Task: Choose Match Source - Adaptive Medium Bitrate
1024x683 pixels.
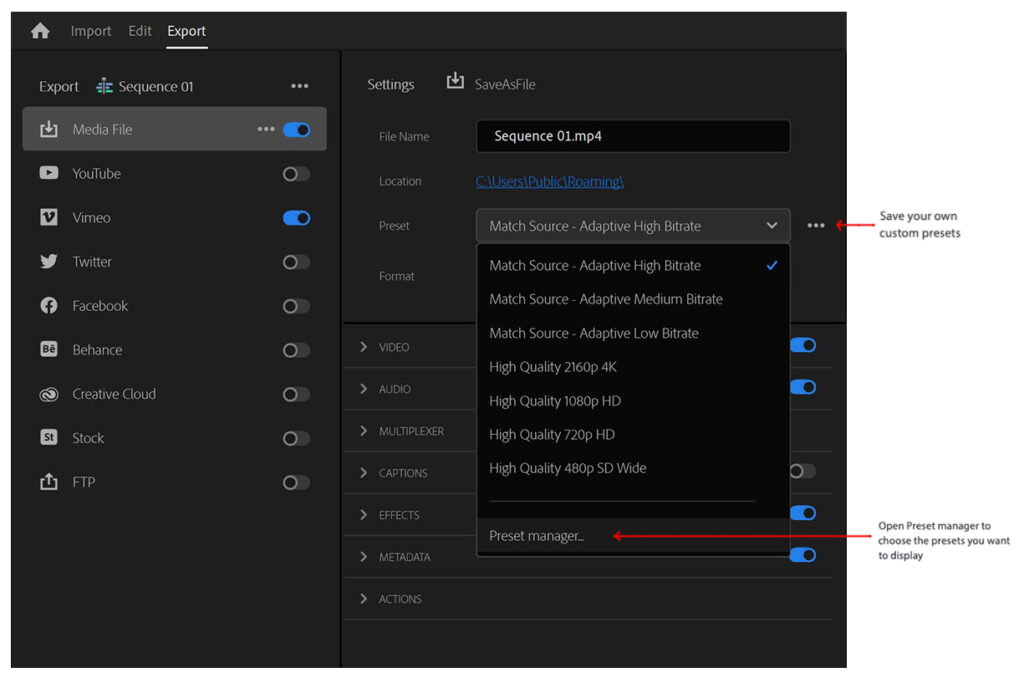Action: point(633,299)
